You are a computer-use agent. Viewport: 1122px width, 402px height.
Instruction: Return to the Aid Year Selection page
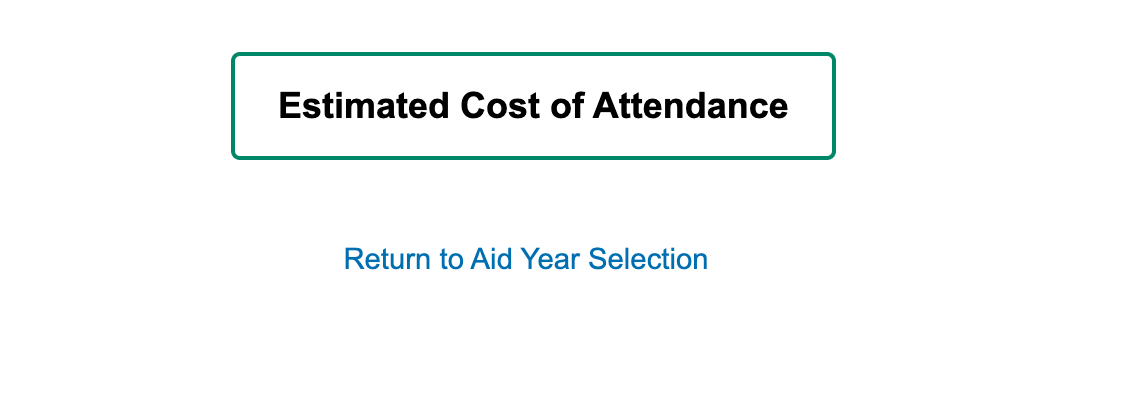pos(526,259)
